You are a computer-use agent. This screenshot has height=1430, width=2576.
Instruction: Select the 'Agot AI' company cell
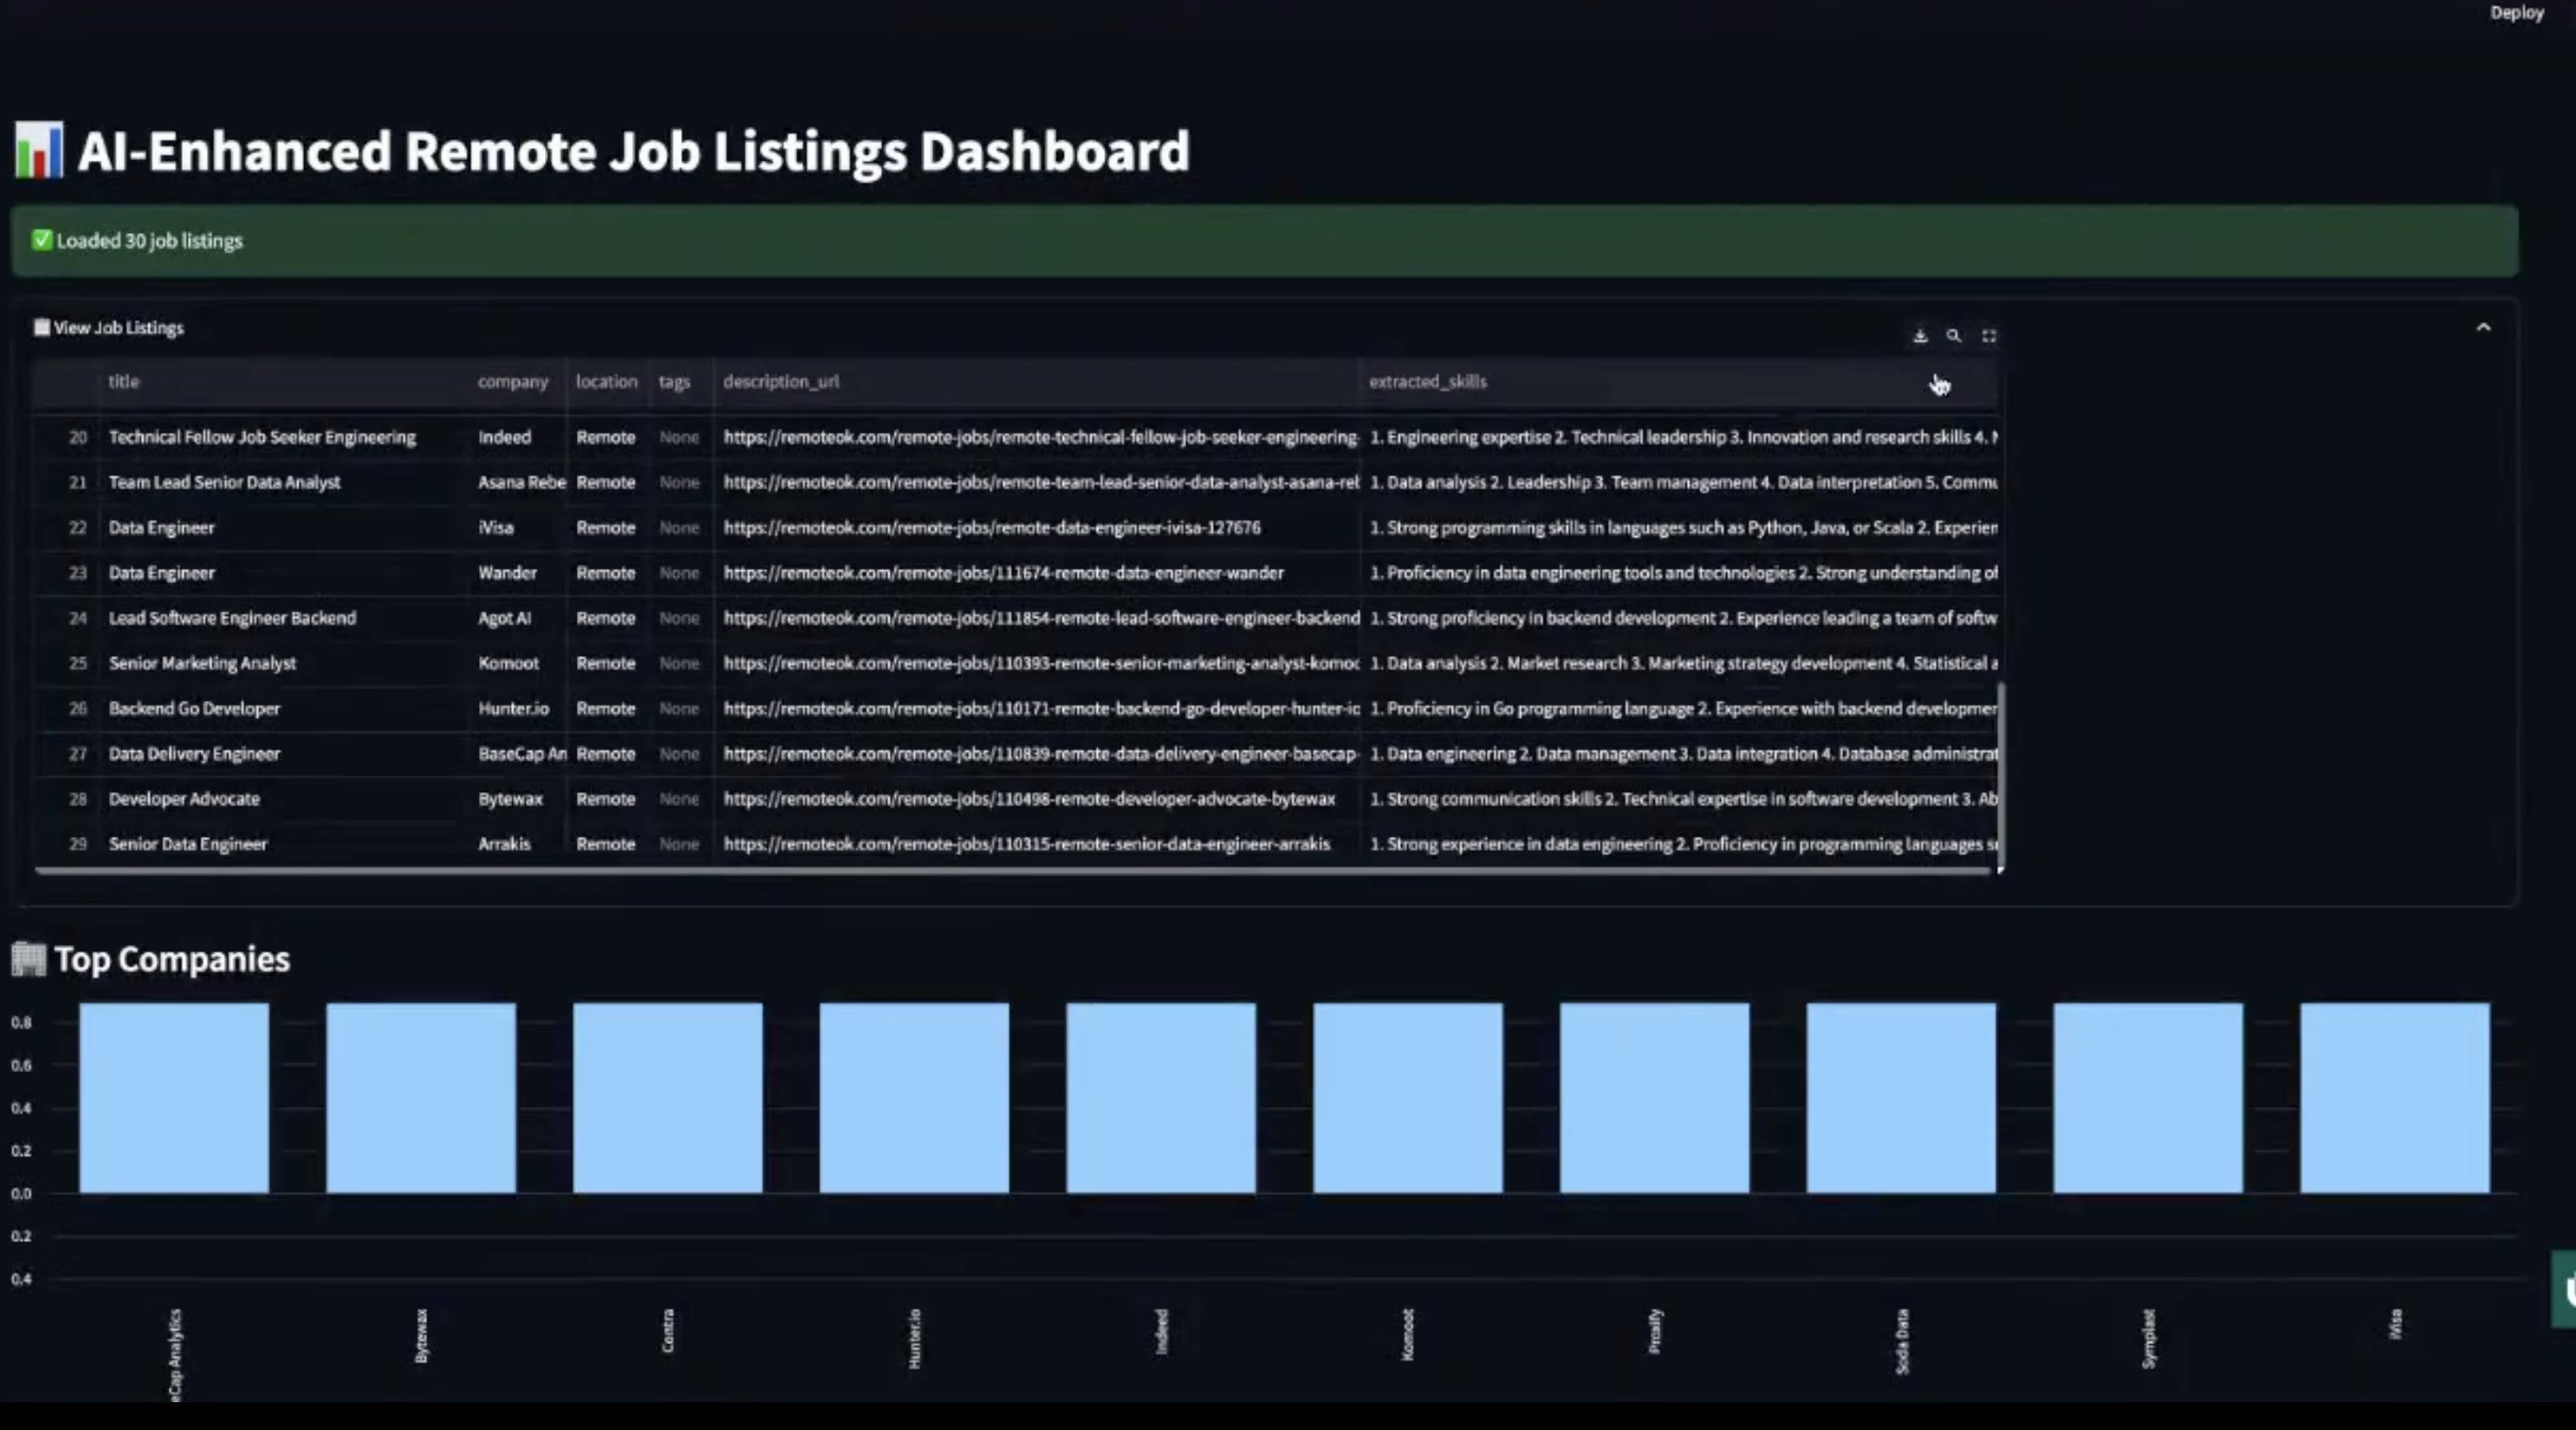click(x=517, y=618)
